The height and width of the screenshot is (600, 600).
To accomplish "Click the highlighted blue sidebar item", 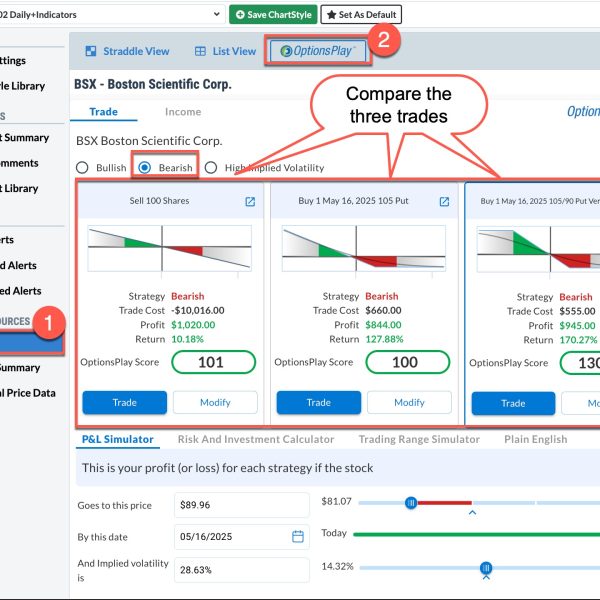I will tap(31, 342).
